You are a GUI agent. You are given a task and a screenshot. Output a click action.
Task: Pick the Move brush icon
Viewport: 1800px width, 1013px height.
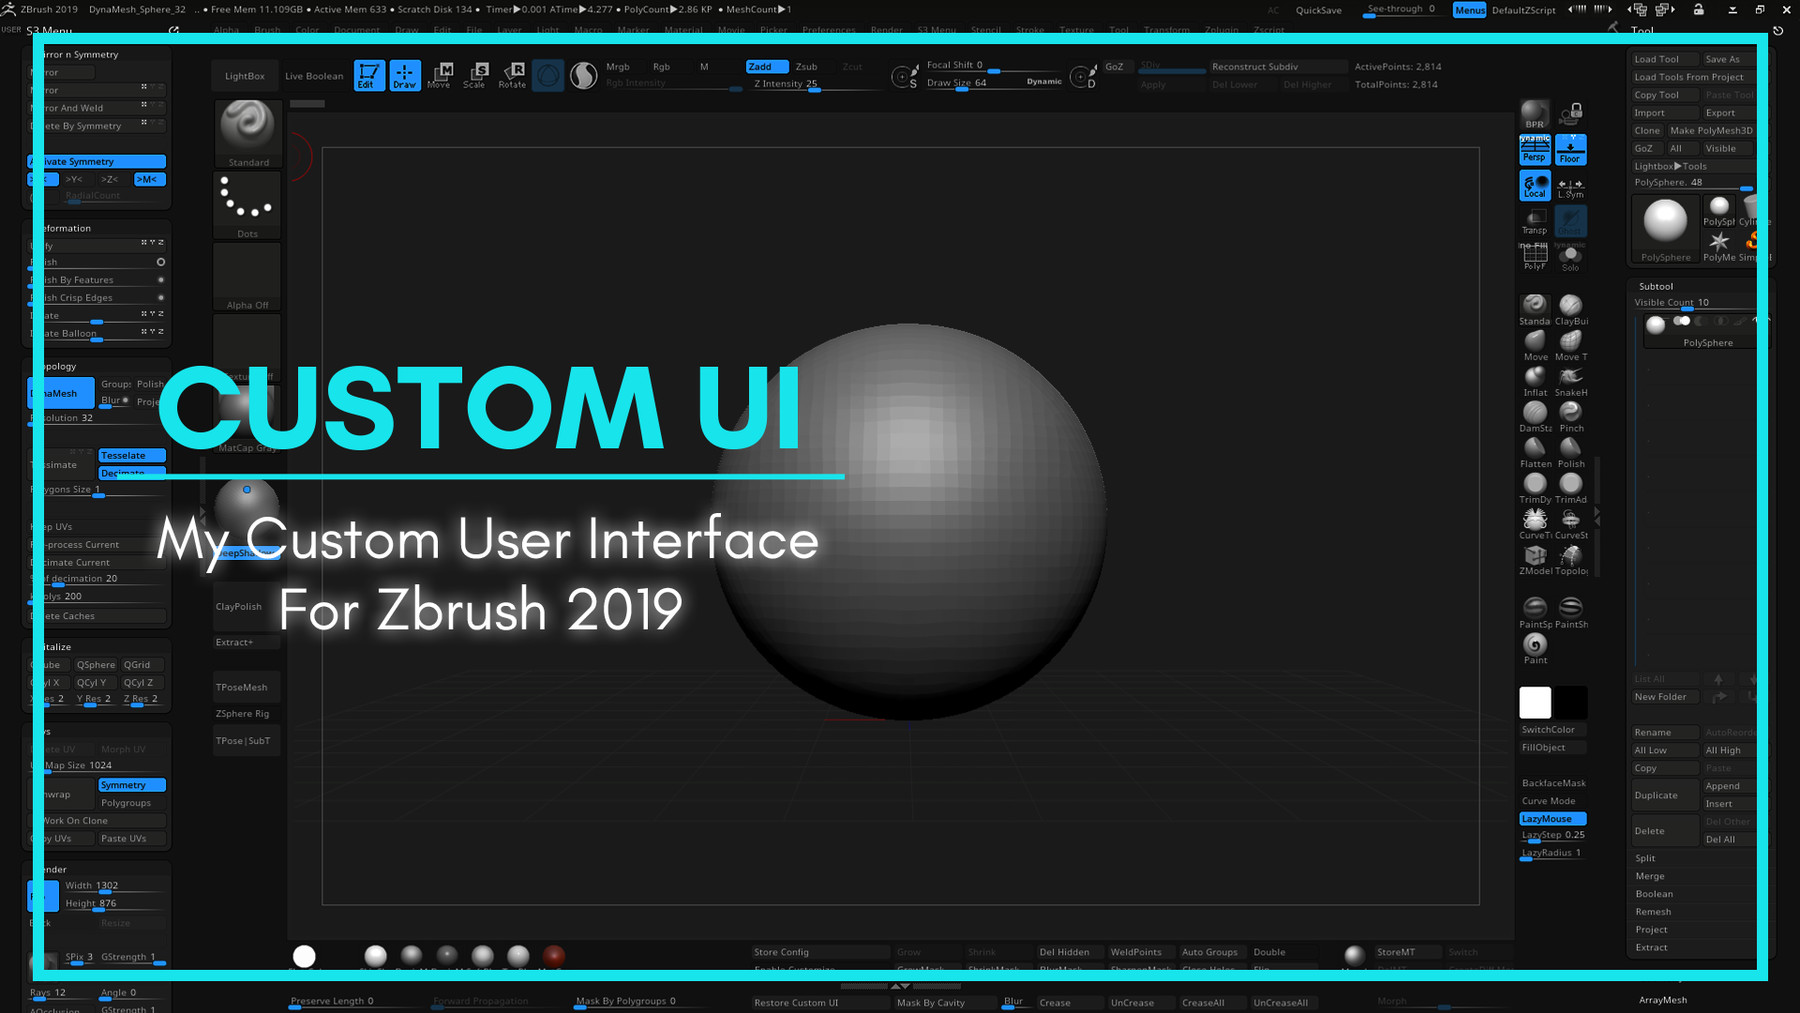pyautogui.click(x=1534, y=344)
